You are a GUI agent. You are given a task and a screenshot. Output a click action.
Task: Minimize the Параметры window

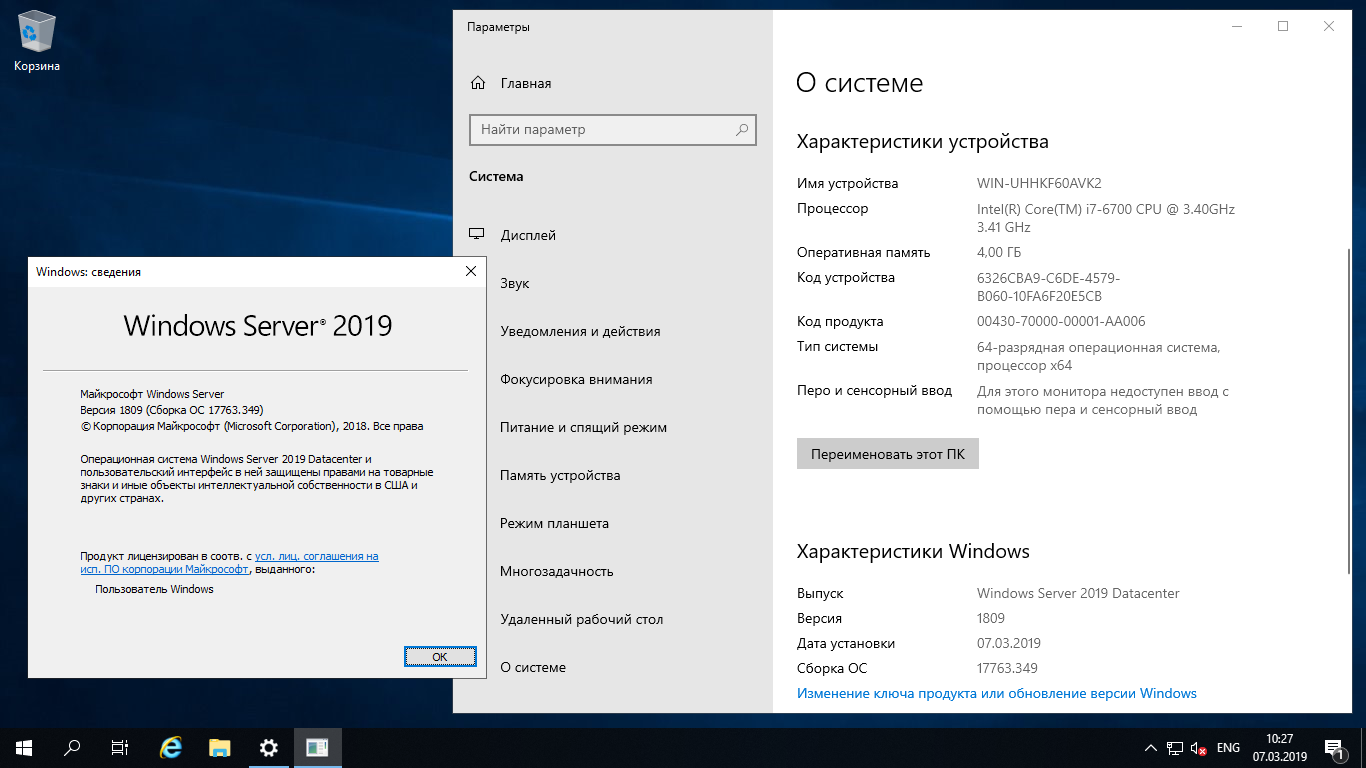(x=1237, y=27)
